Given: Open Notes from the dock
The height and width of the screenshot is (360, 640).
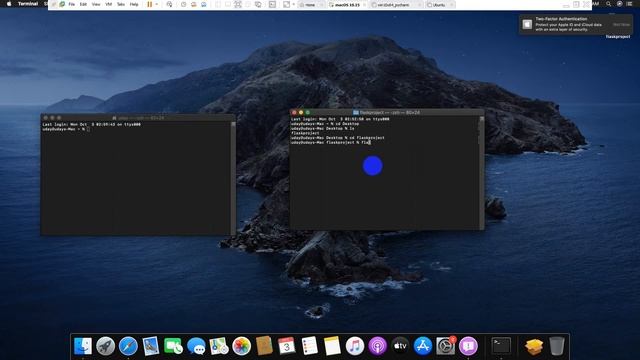Looking at the screenshot, I should tap(332, 346).
